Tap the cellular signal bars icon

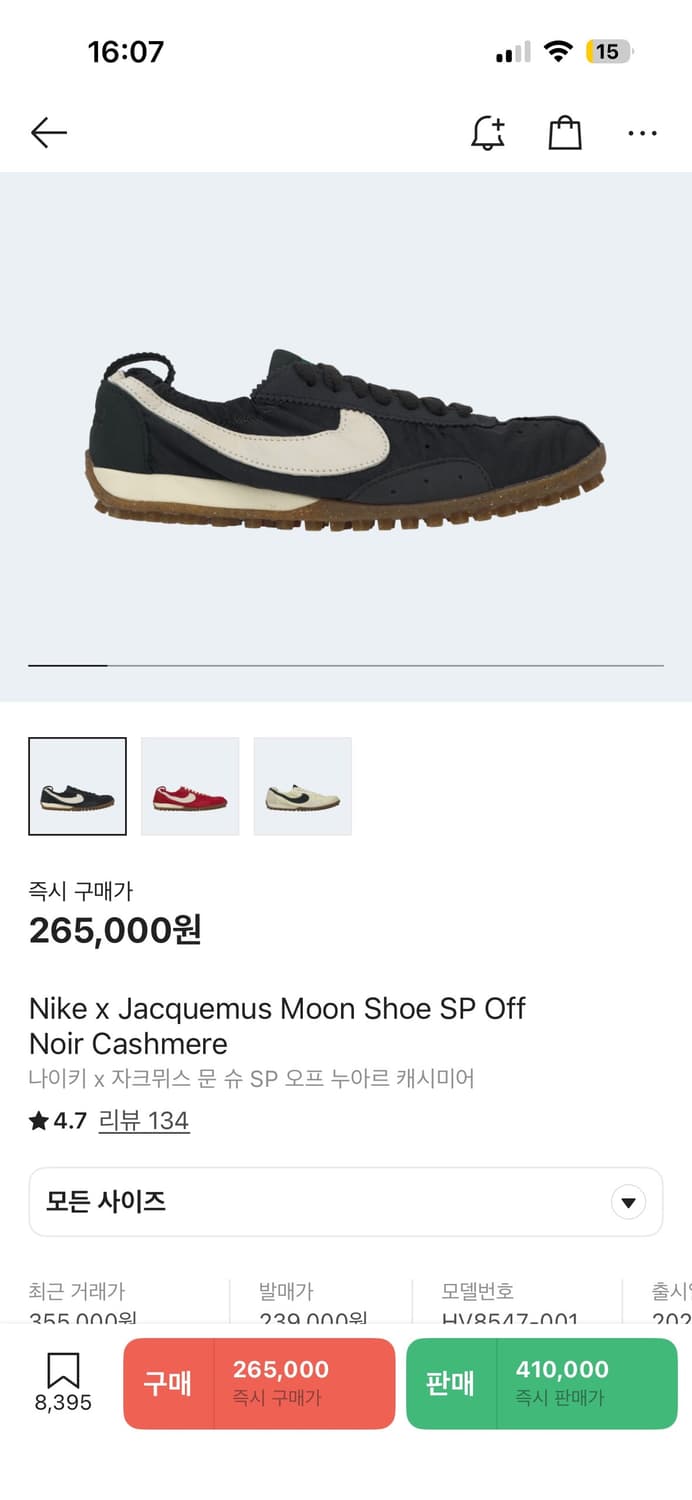514,53
